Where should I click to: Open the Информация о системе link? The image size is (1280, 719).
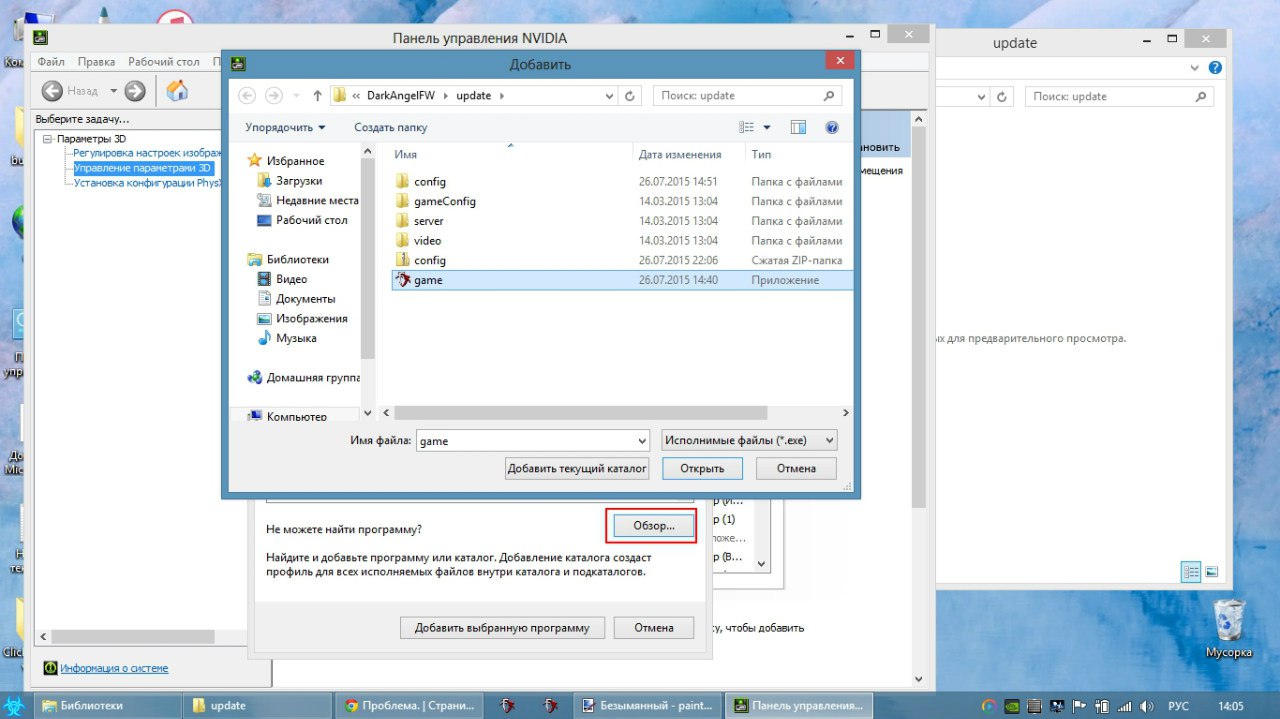(x=114, y=668)
